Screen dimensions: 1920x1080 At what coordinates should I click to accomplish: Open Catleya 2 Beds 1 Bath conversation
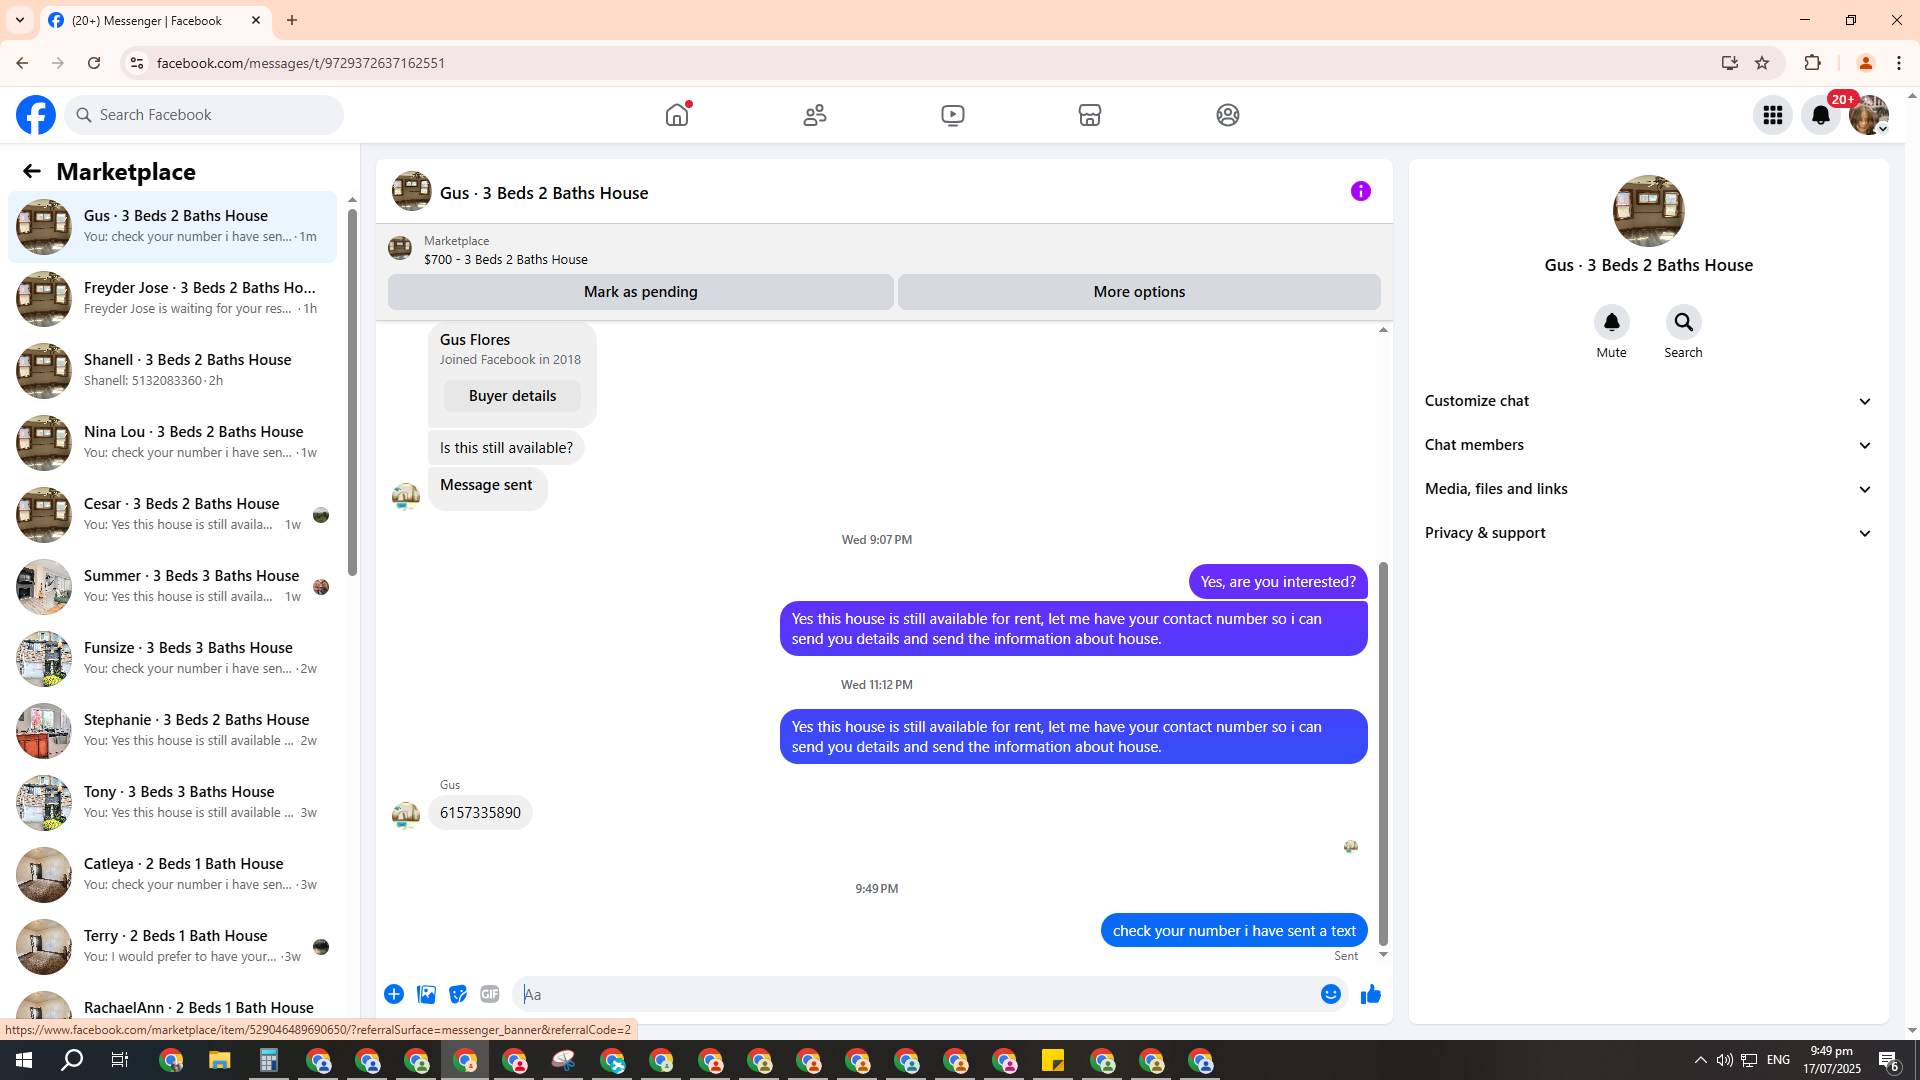click(172, 874)
